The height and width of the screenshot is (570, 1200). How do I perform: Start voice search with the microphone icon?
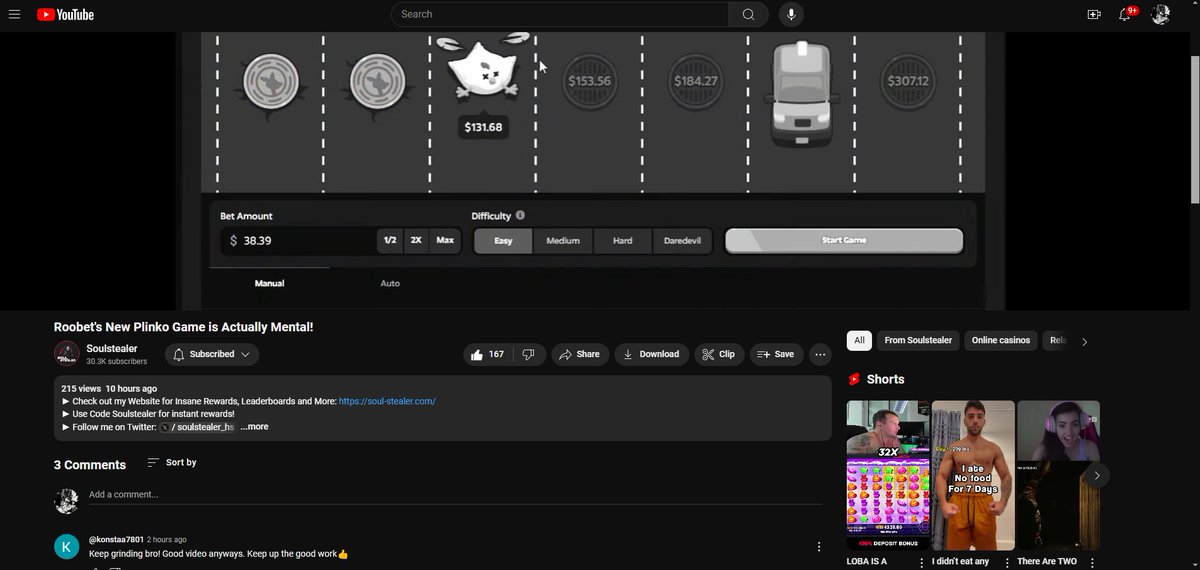tap(791, 14)
